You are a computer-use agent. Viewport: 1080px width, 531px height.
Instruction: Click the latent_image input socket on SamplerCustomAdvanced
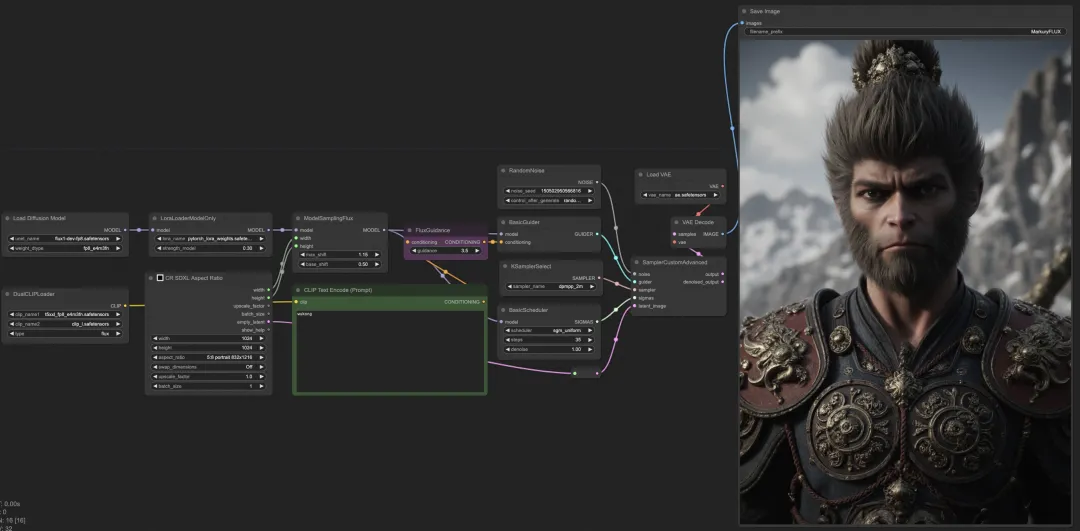634,306
